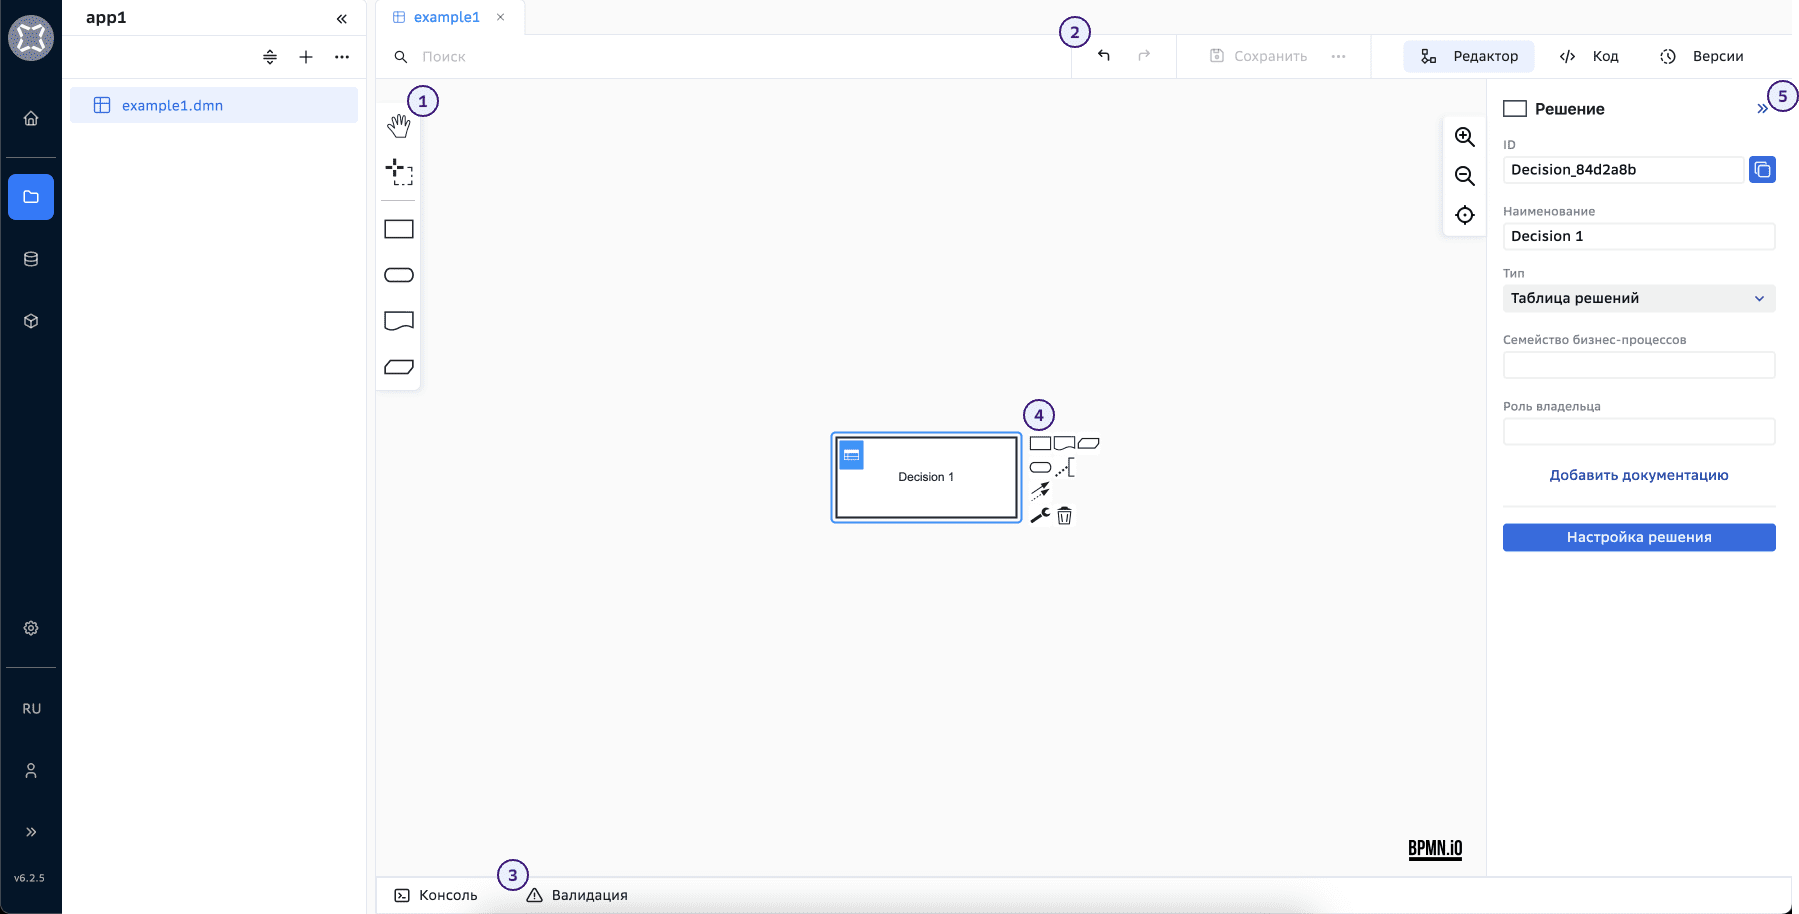Pick Decision rectangle shape from palette
Image resolution: width=1799 pixels, height=914 pixels.
399,229
